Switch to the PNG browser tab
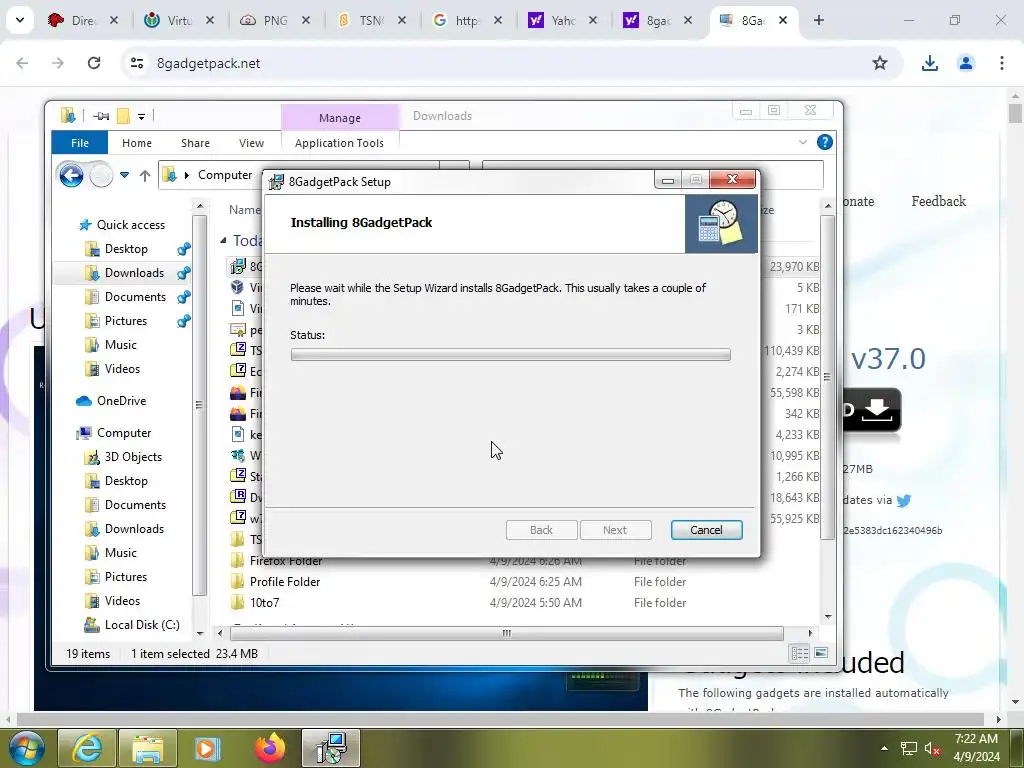Image resolution: width=1024 pixels, height=768 pixels. click(274, 20)
